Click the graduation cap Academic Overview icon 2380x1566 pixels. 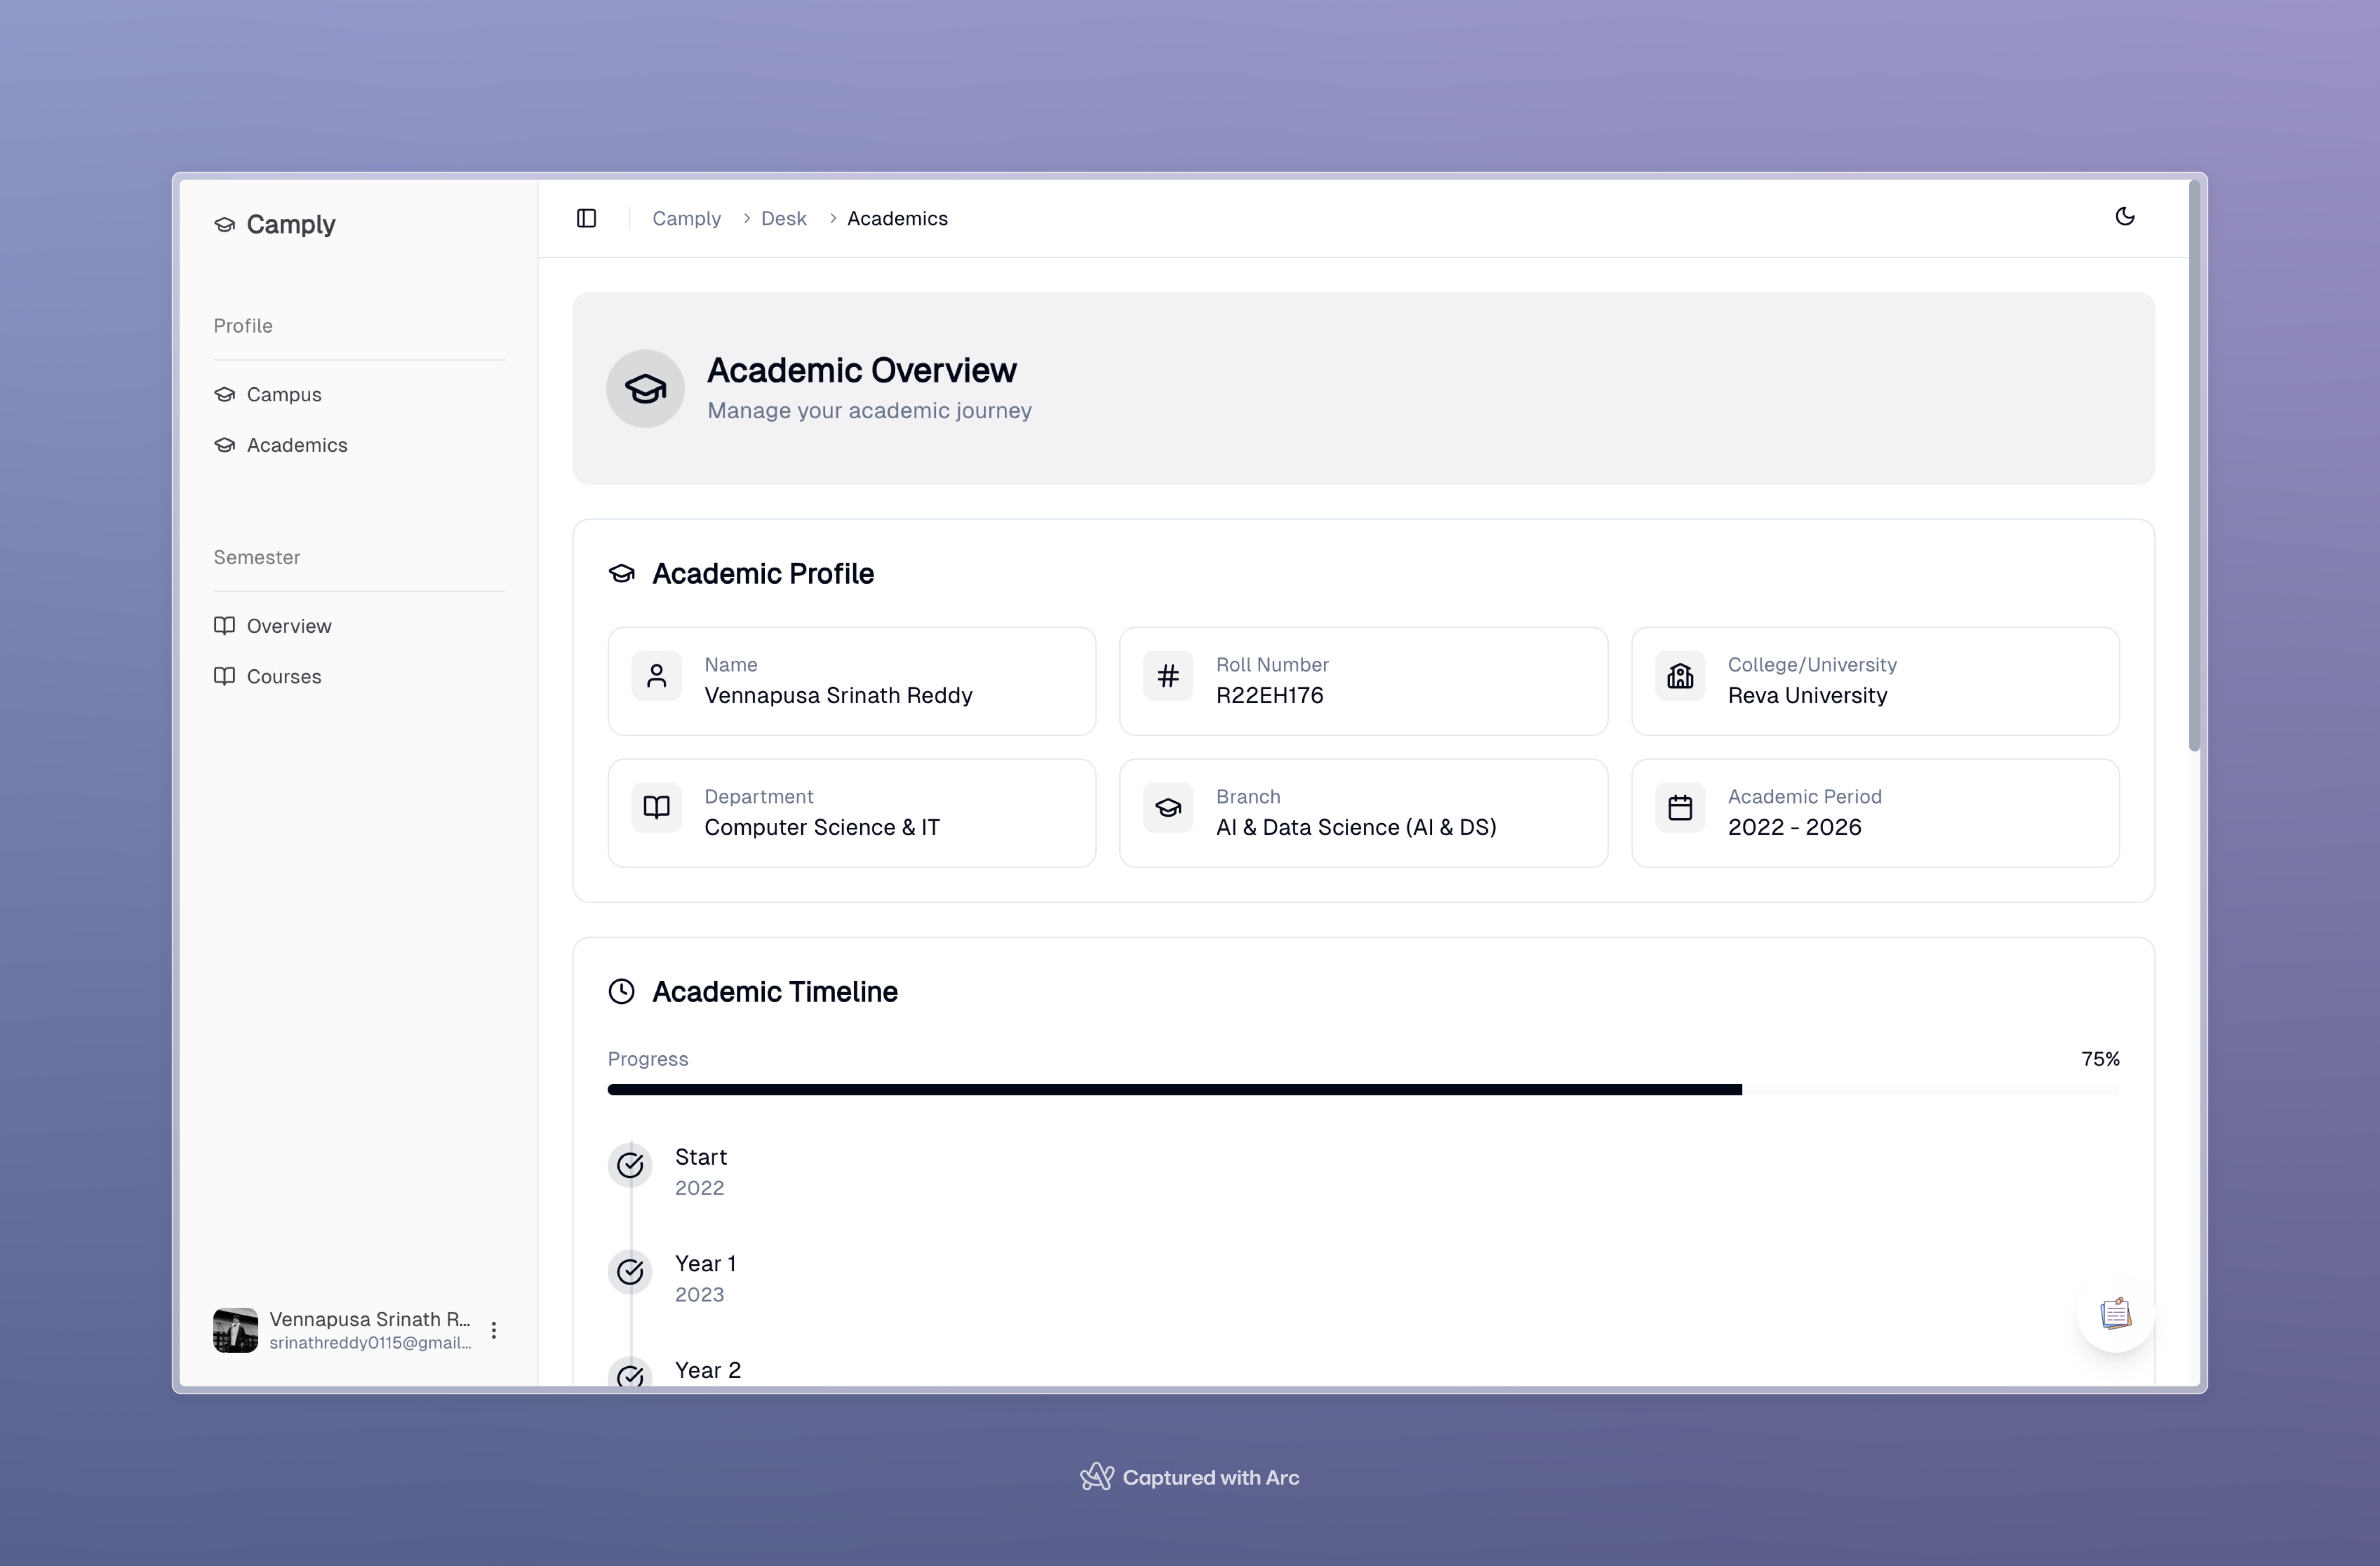[x=645, y=388]
